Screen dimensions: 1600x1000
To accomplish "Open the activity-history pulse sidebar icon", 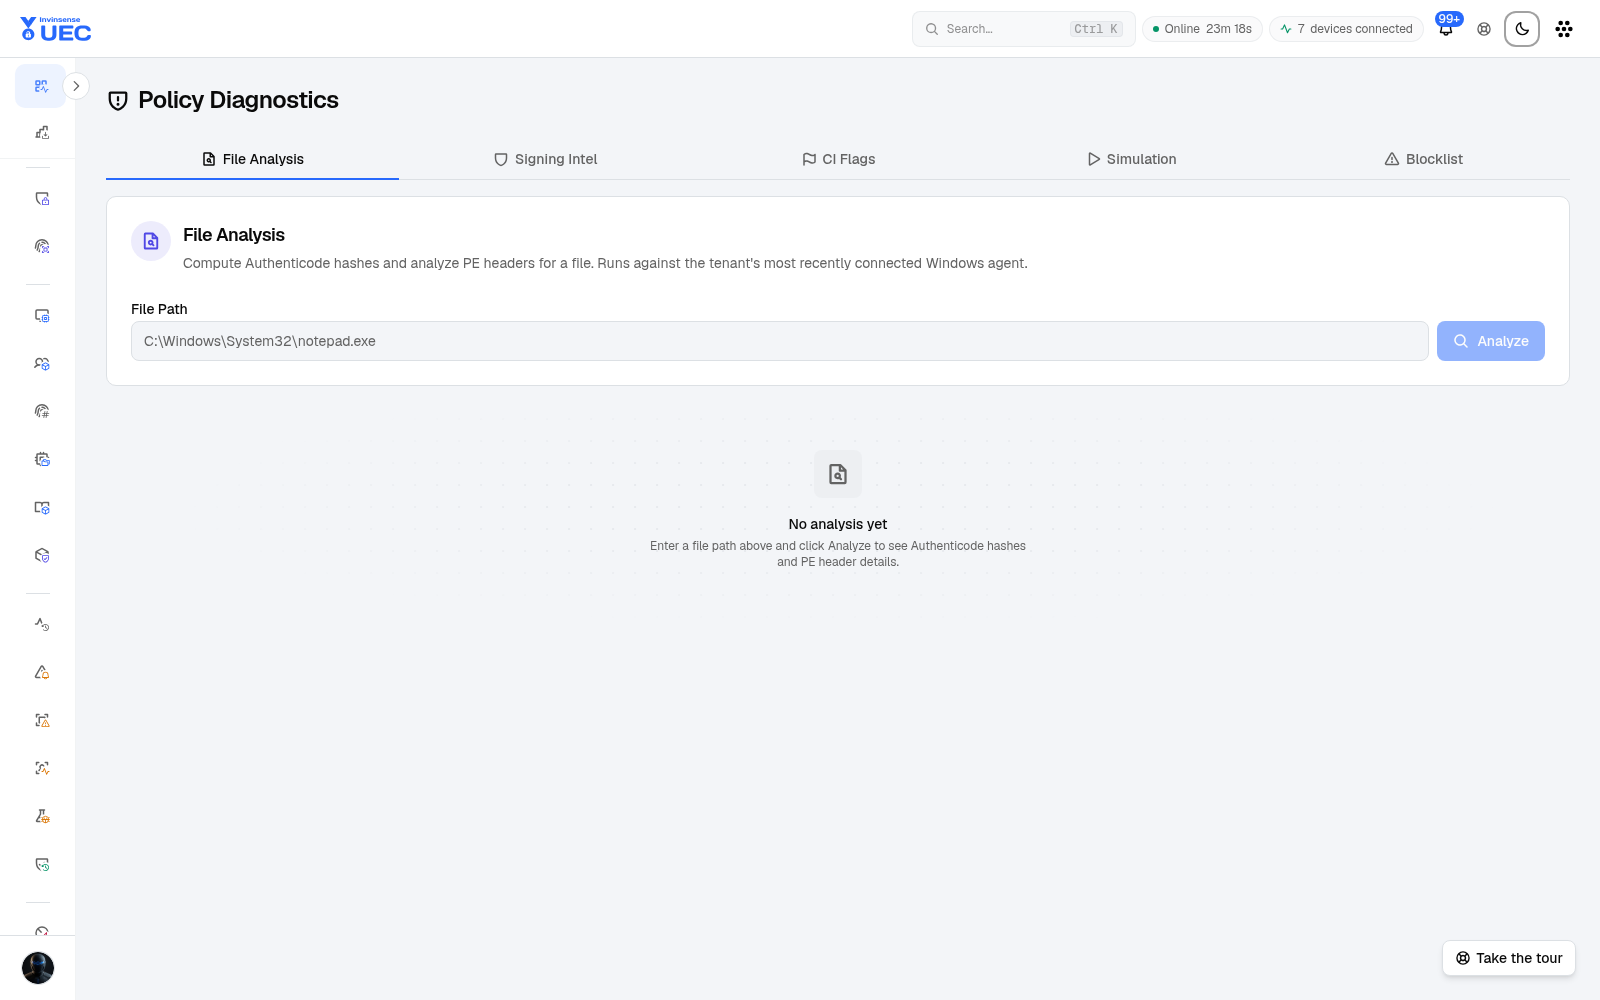I will point(42,625).
